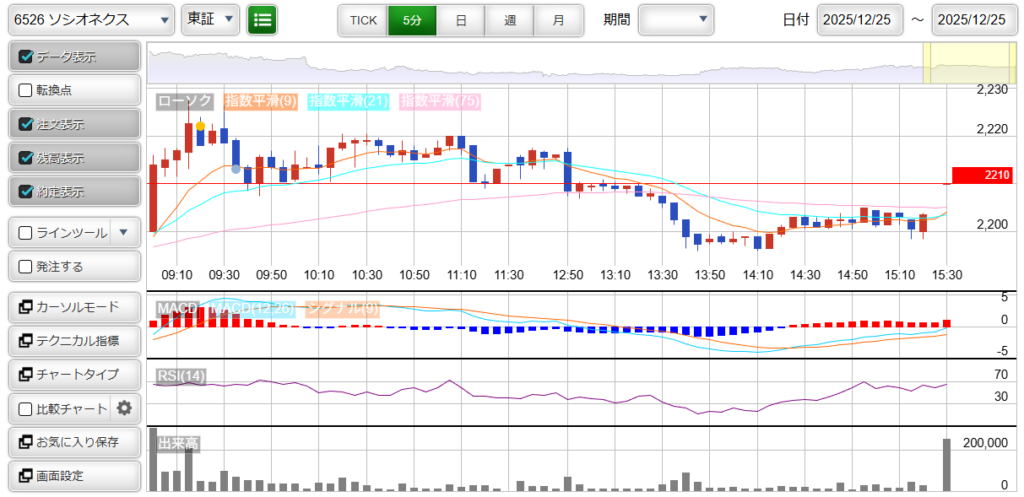Click the green list icon button
1024x497 pixels.
point(262,19)
